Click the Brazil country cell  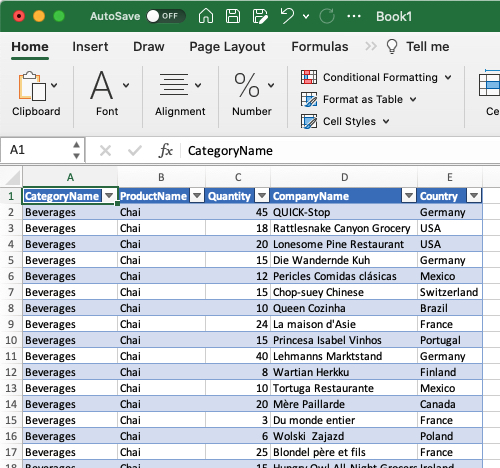pyautogui.click(x=450, y=308)
